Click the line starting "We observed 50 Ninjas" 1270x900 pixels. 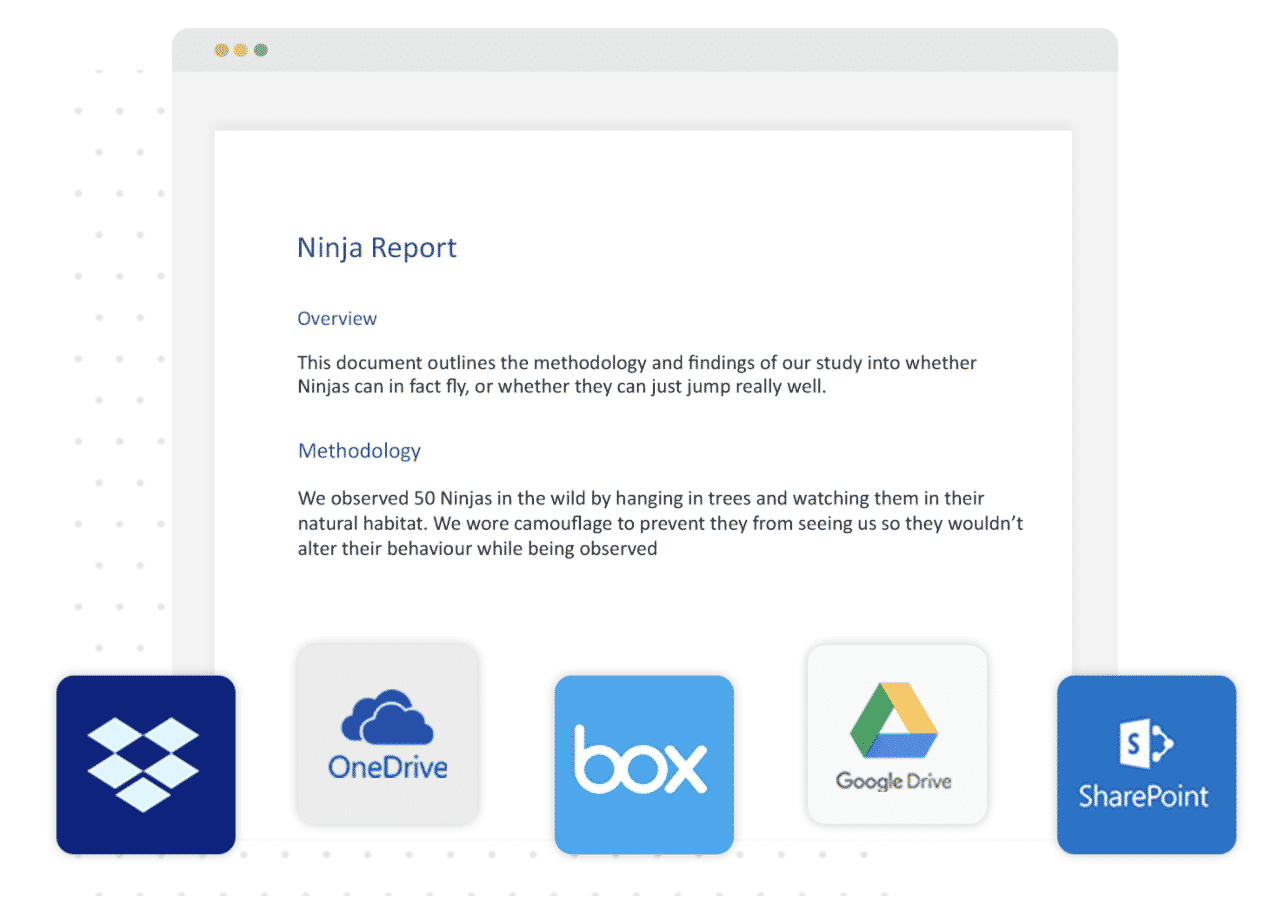click(x=641, y=498)
